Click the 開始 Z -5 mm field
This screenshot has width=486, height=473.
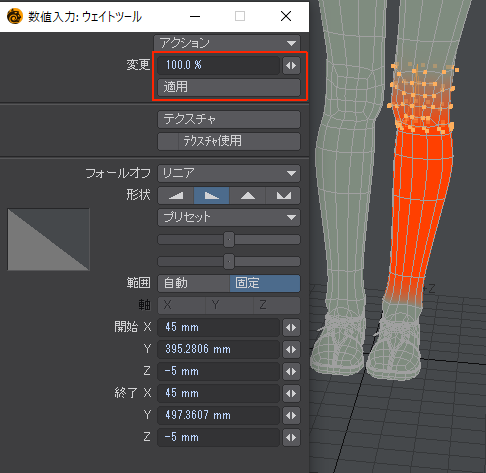point(218,371)
